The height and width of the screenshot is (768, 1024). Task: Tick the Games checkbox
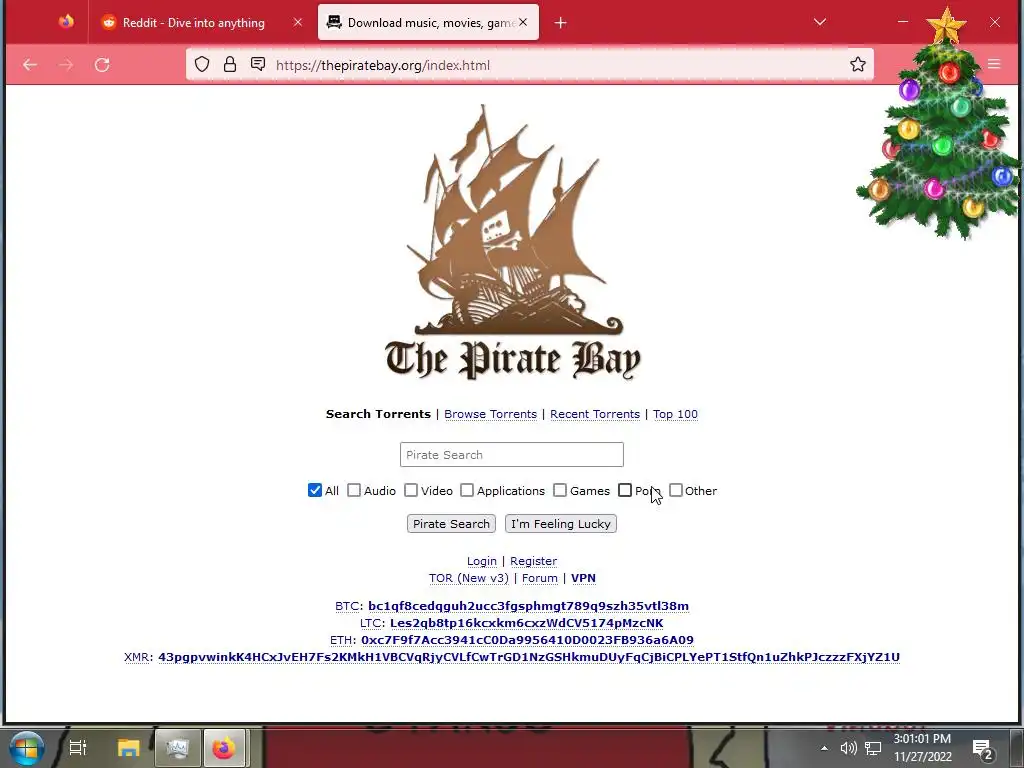click(x=560, y=490)
